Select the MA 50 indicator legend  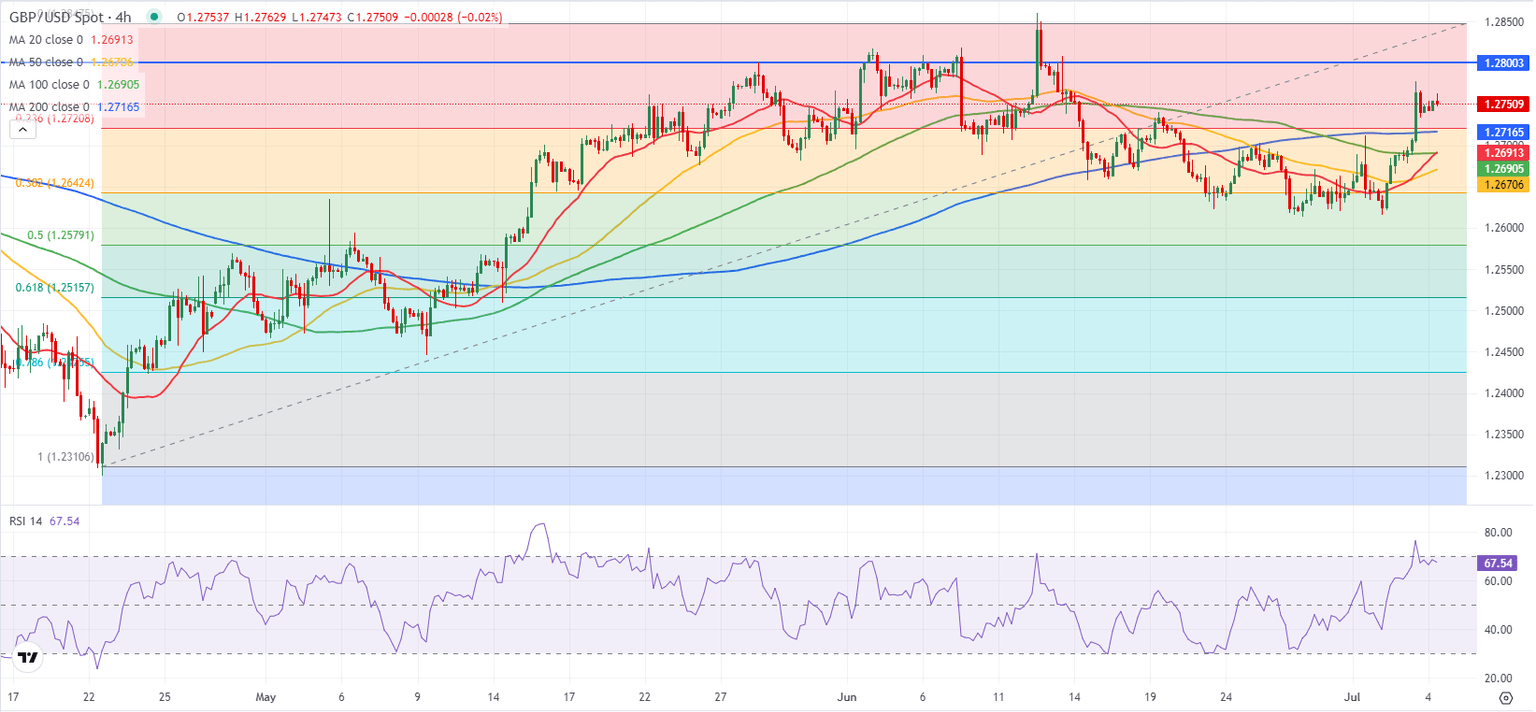coord(45,64)
